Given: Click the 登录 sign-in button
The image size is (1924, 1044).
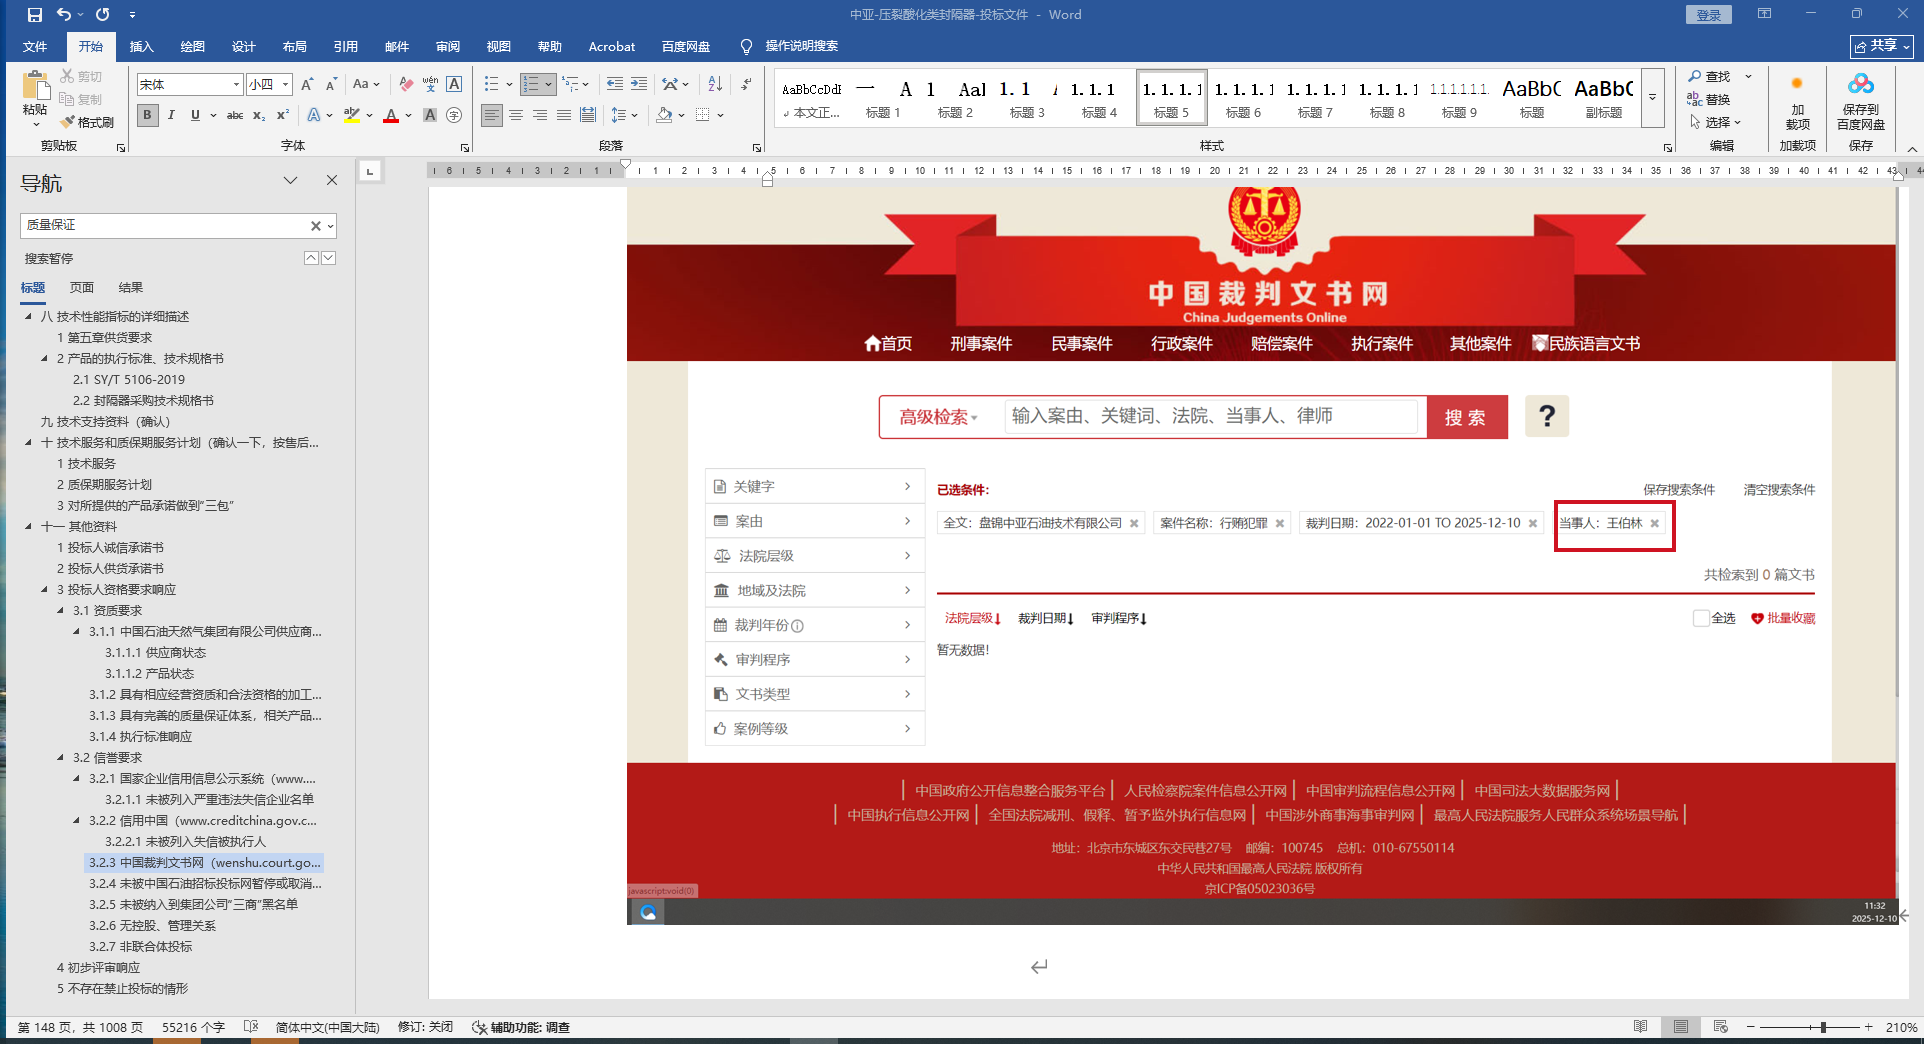Looking at the screenshot, I should click(x=1709, y=15).
